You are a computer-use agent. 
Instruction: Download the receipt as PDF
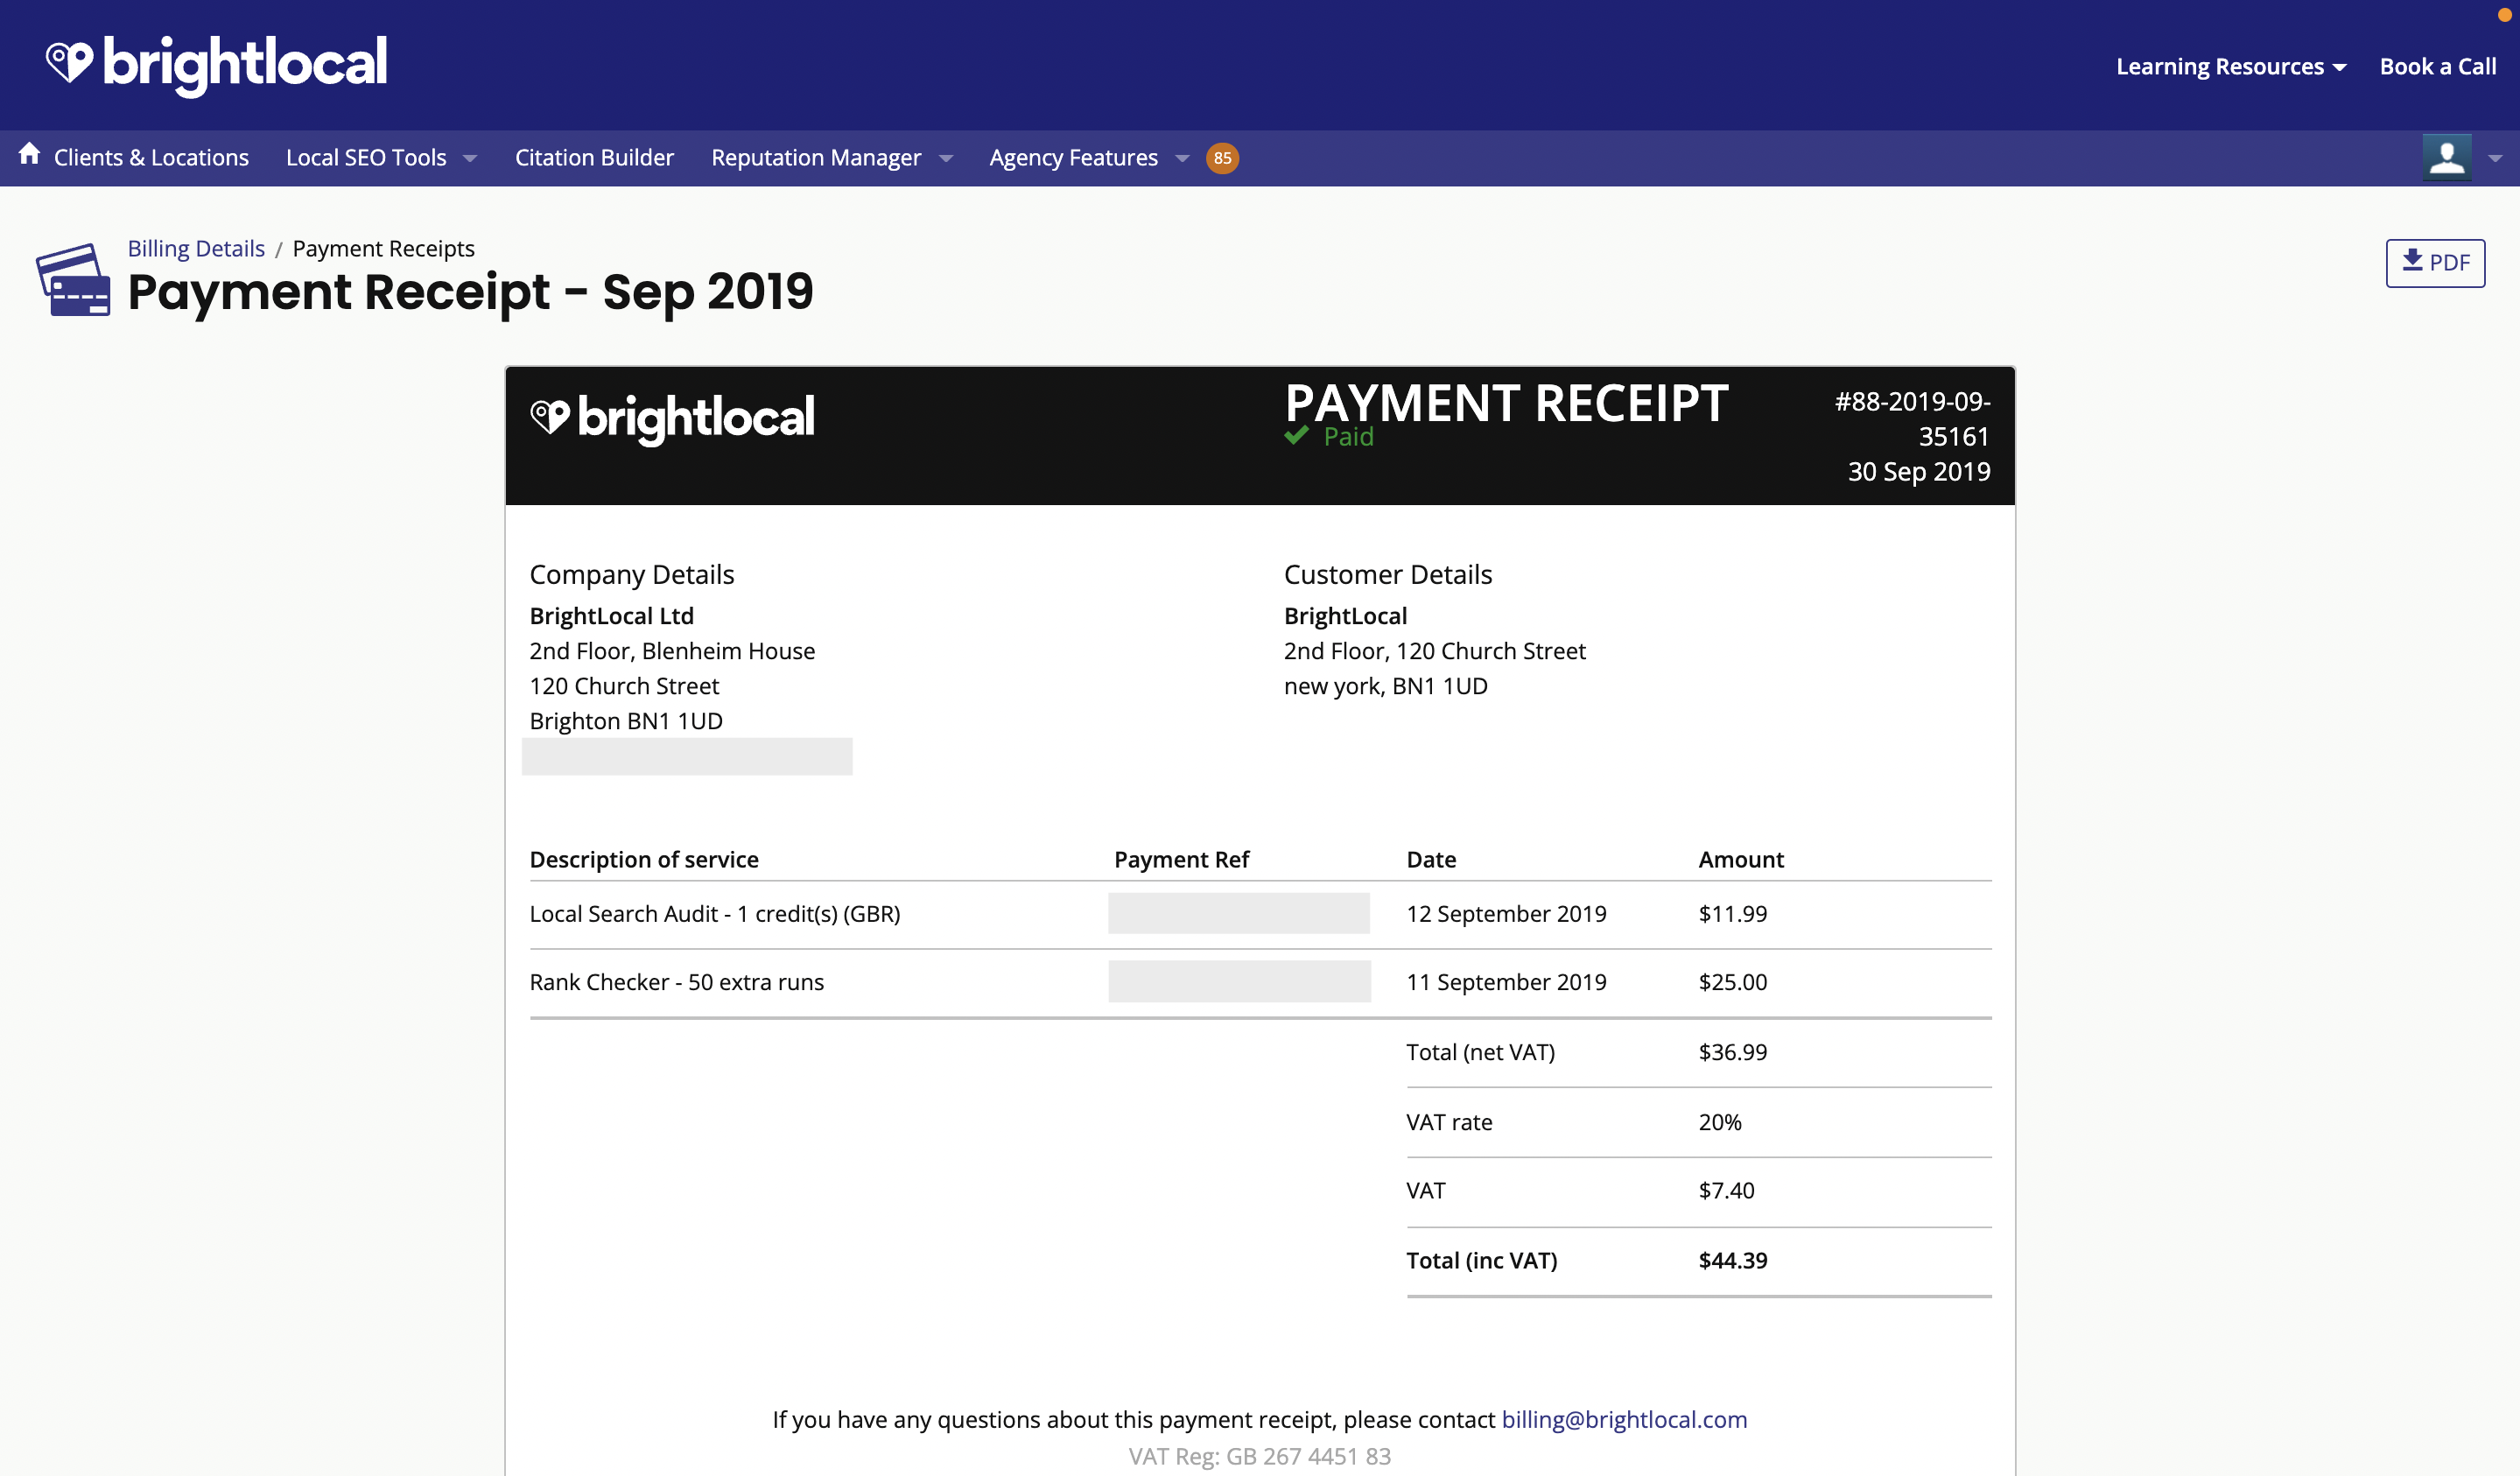[2435, 263]
